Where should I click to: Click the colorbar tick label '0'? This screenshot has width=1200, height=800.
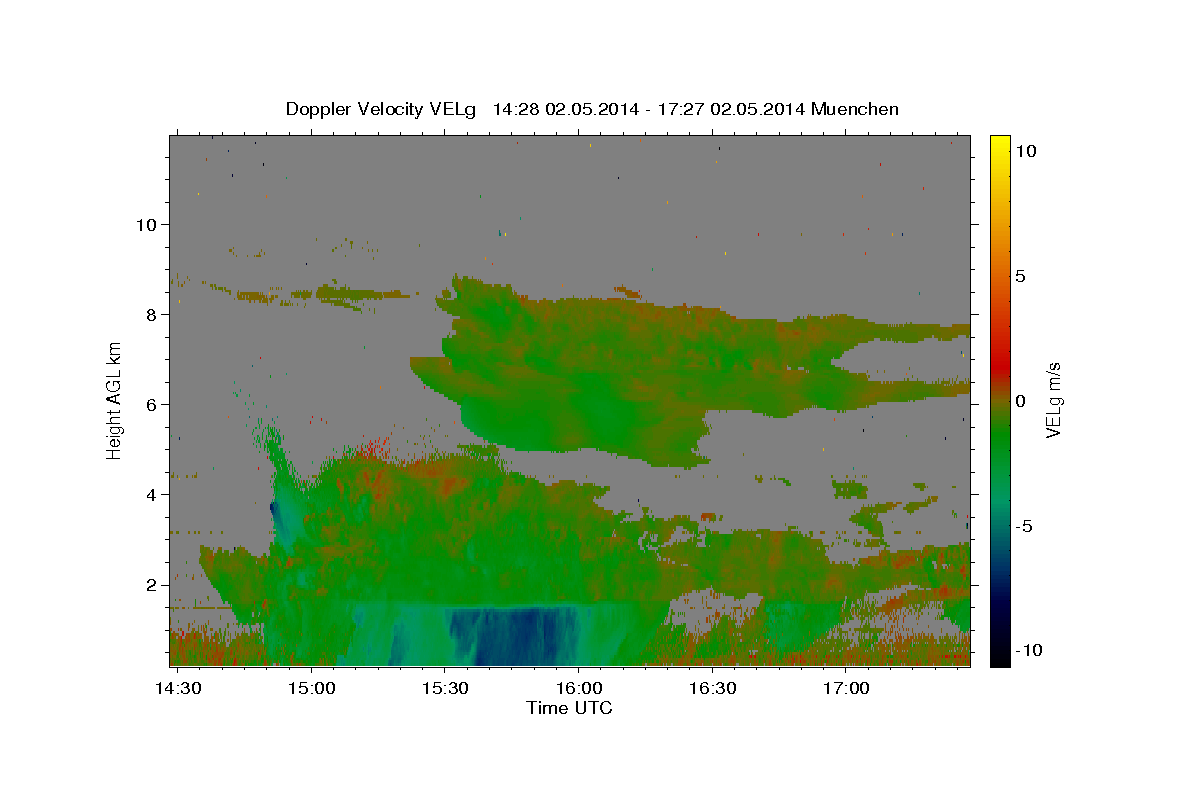[1022, 401]
